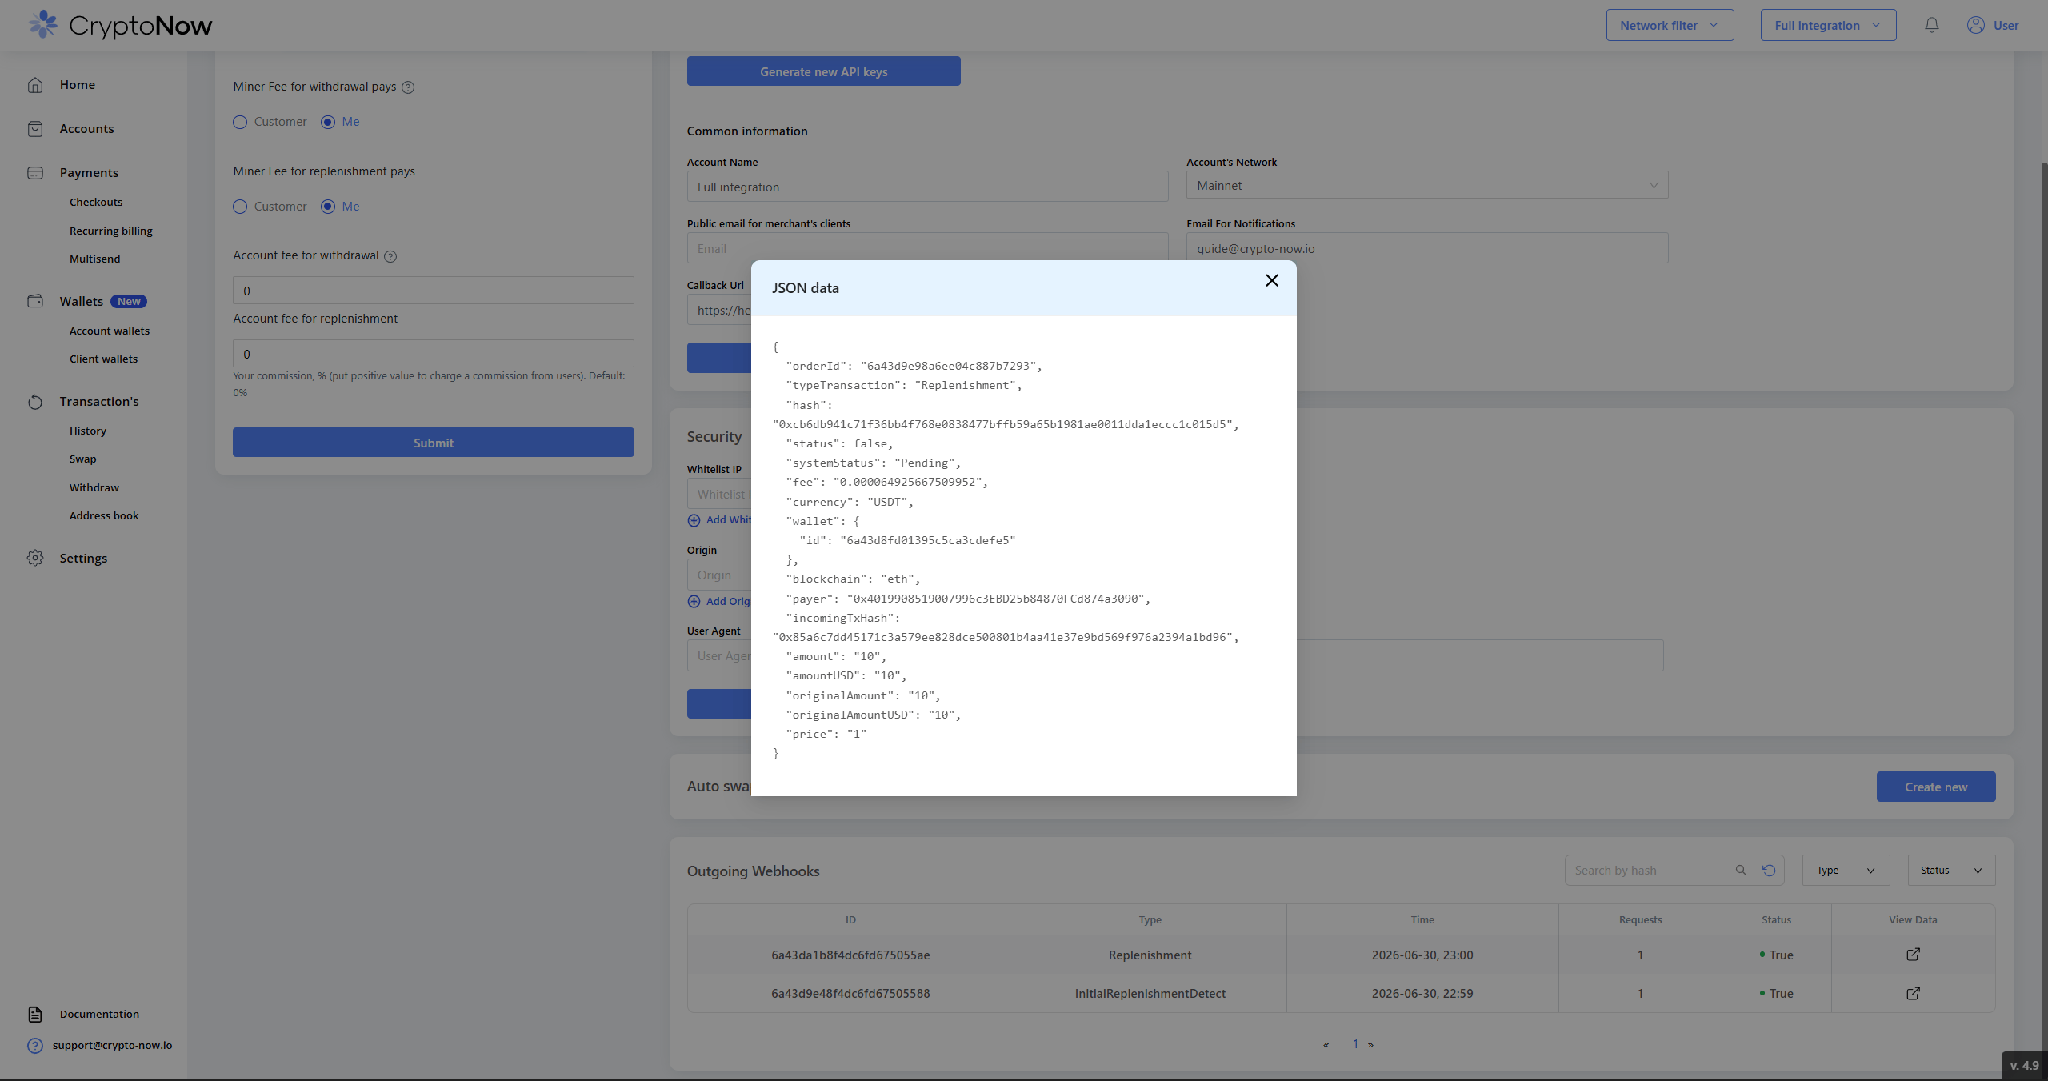2048x1081 pixels.
Task: Click the Create new button
Action: pos(1936,787)
